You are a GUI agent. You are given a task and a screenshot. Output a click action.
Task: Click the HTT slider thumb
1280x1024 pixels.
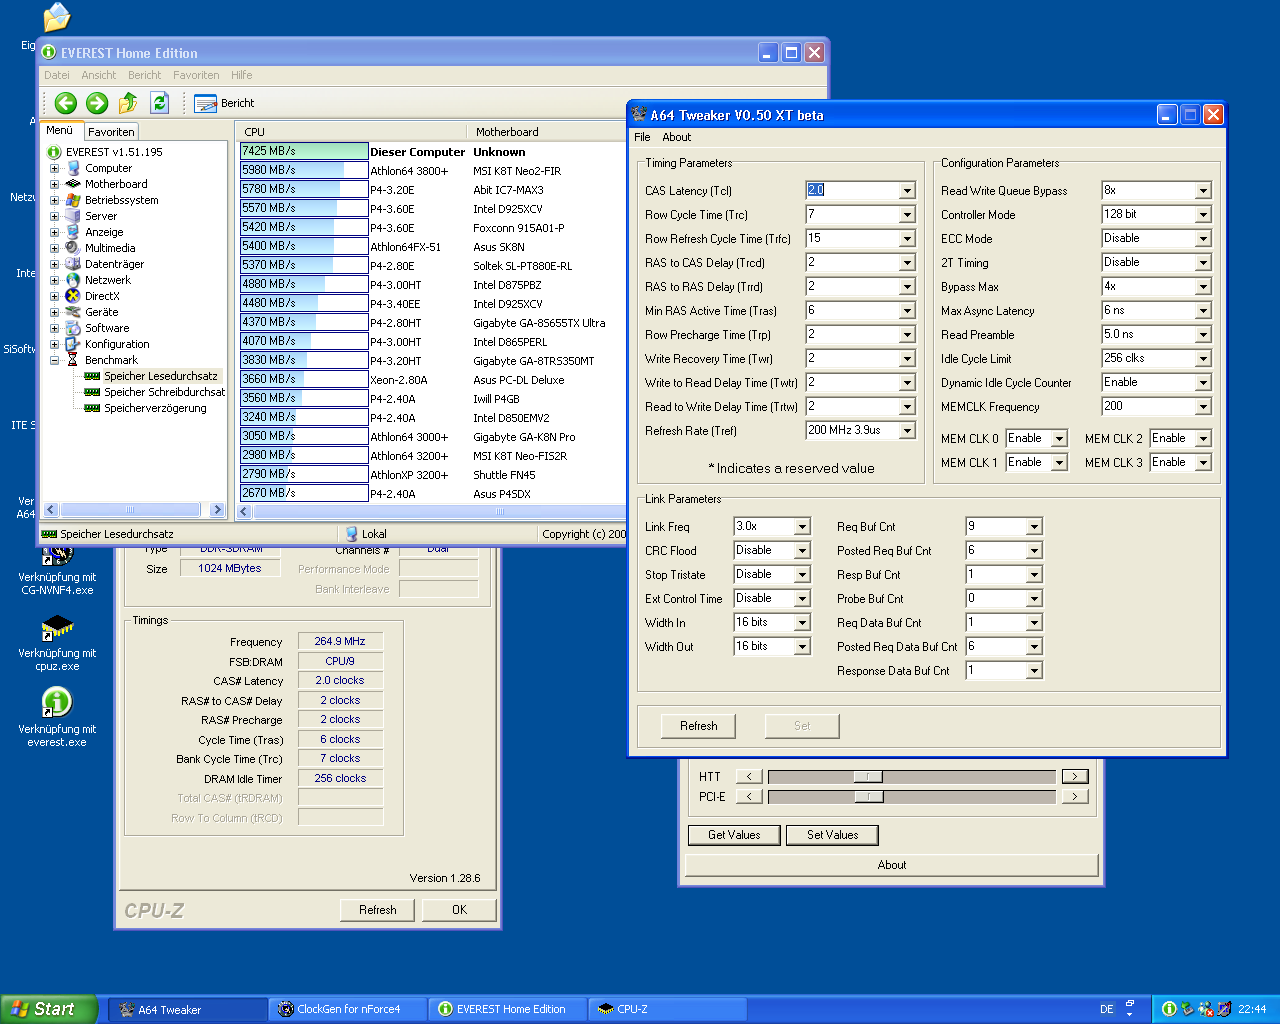pyautogui.click(x=868, y=777)
